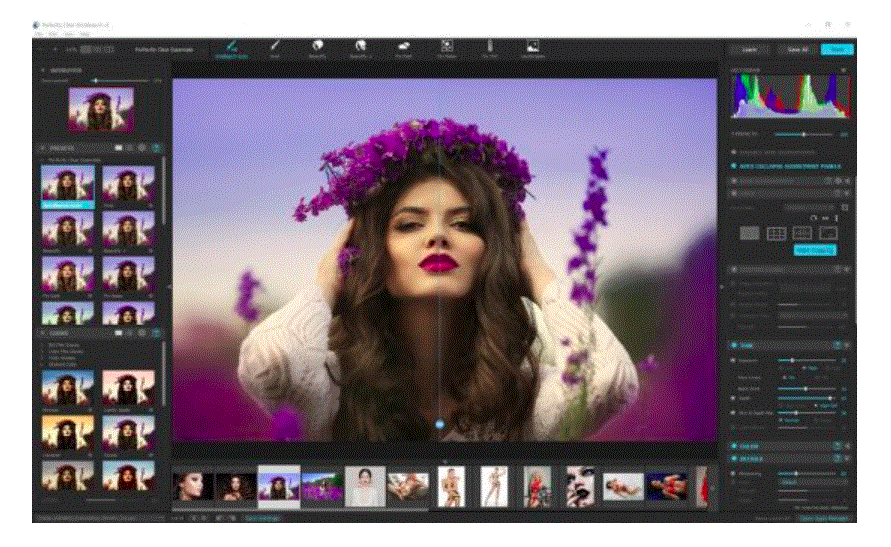This screenshot has height=547, width=891.
Task: Click the blue before/after split handle on image
Action: 439,424
